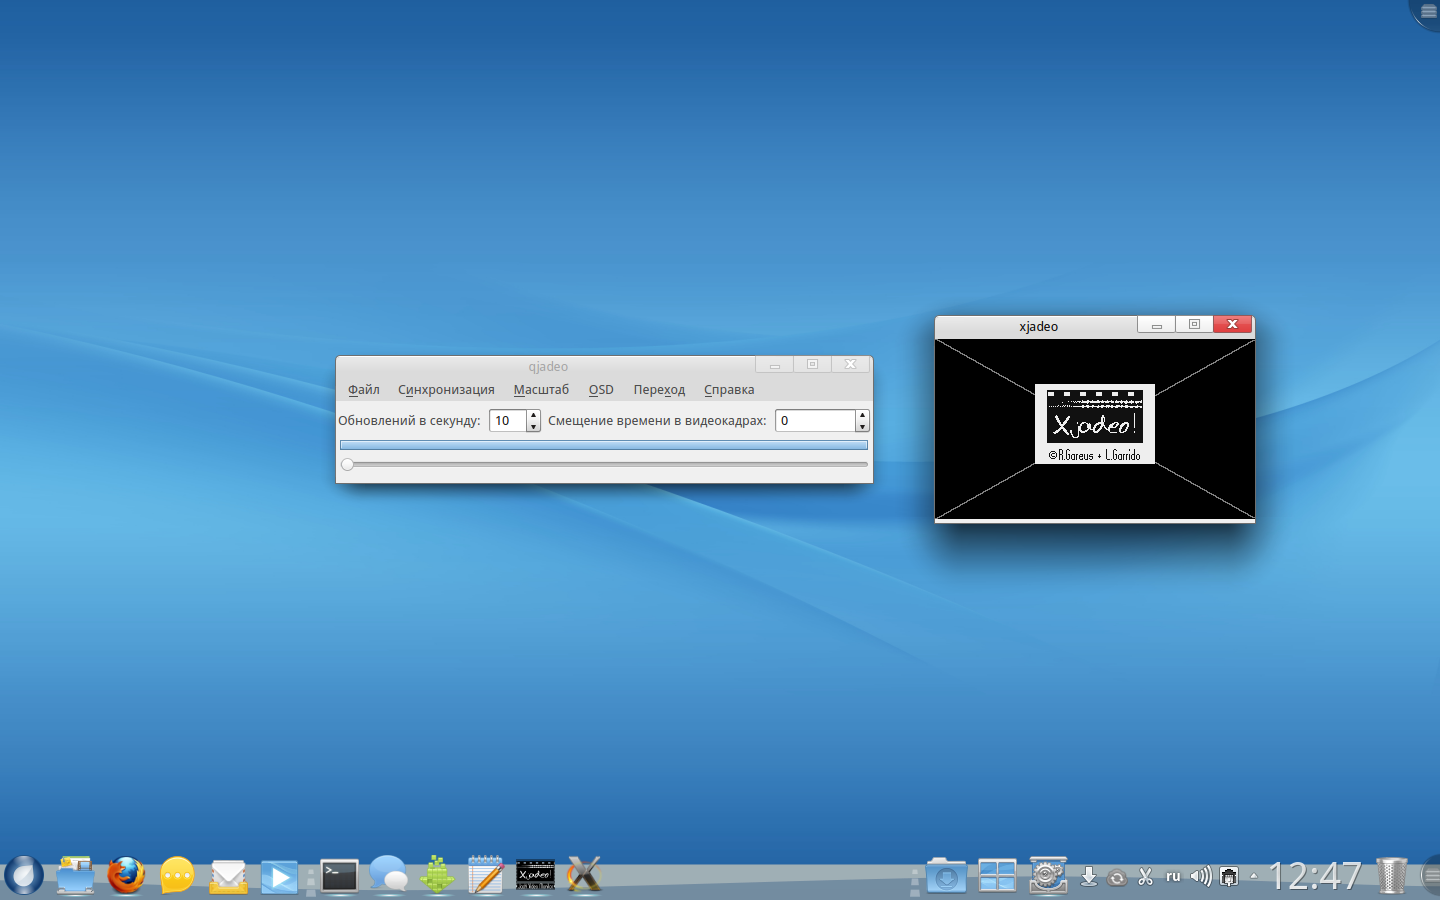Click the seek slider handle in qjadeo
Screen dimensions: 1440x900
(x=348, y=464)
